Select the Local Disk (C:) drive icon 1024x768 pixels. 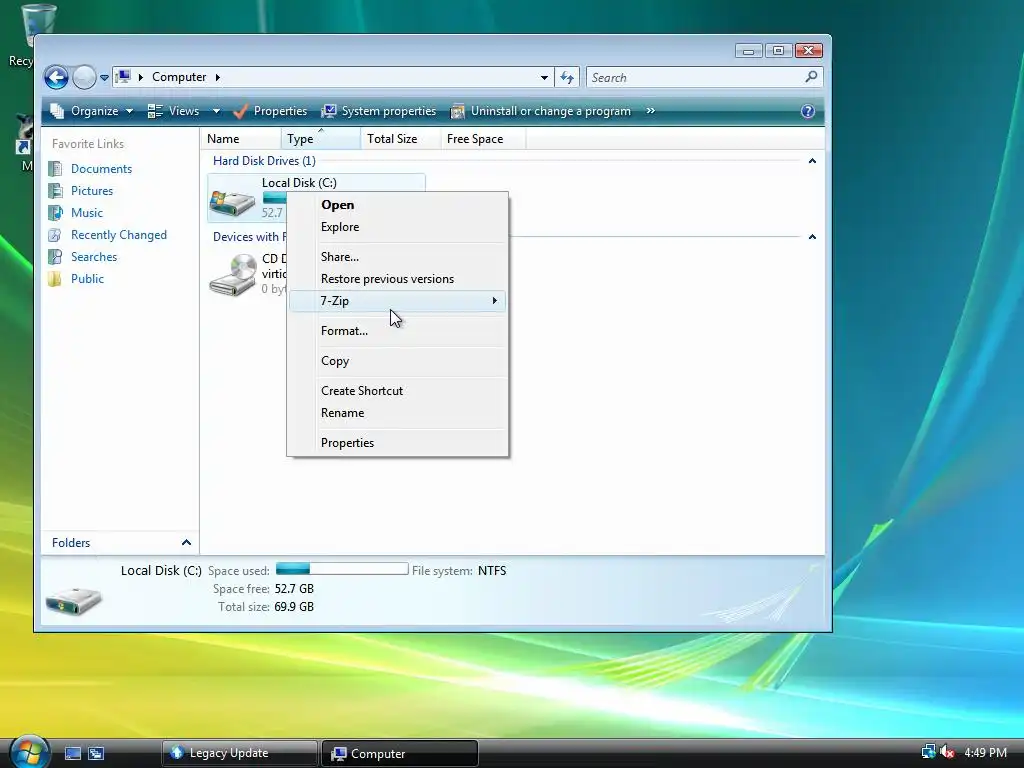[232, 201]
